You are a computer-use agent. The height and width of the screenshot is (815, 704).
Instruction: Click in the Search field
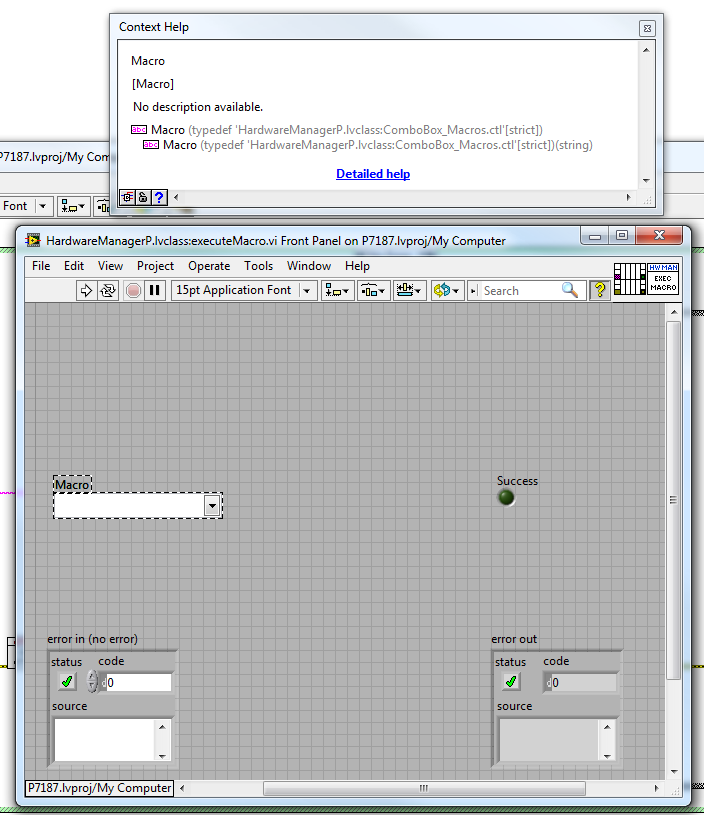point(520,291)
